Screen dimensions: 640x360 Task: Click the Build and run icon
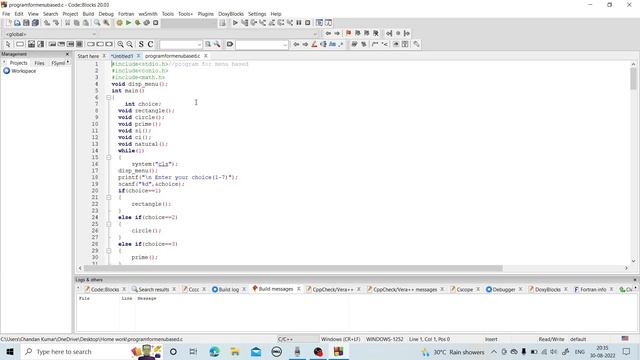[x=138, y=23]
